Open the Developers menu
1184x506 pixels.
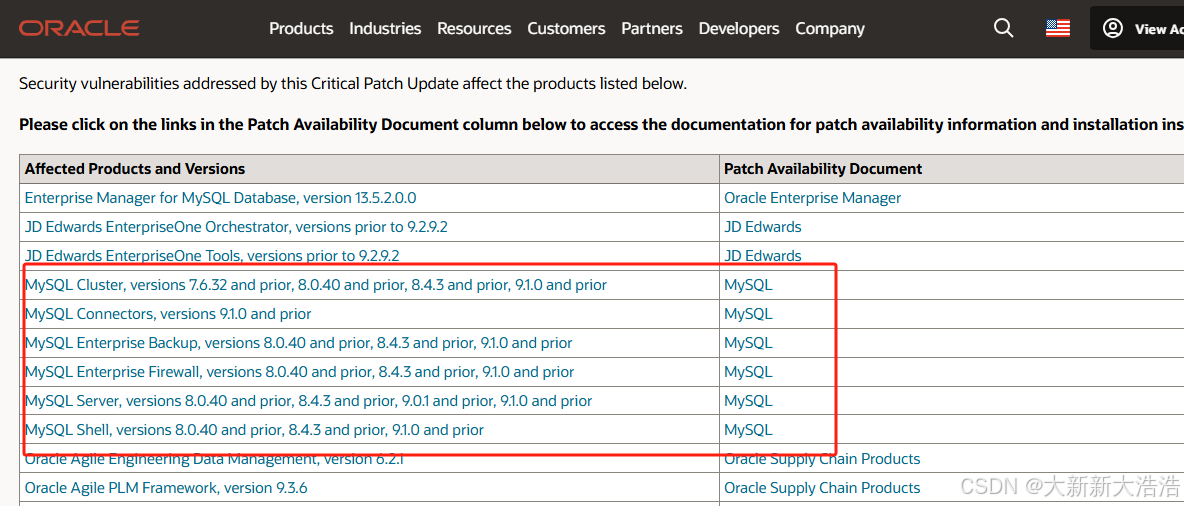click(738, 29)
